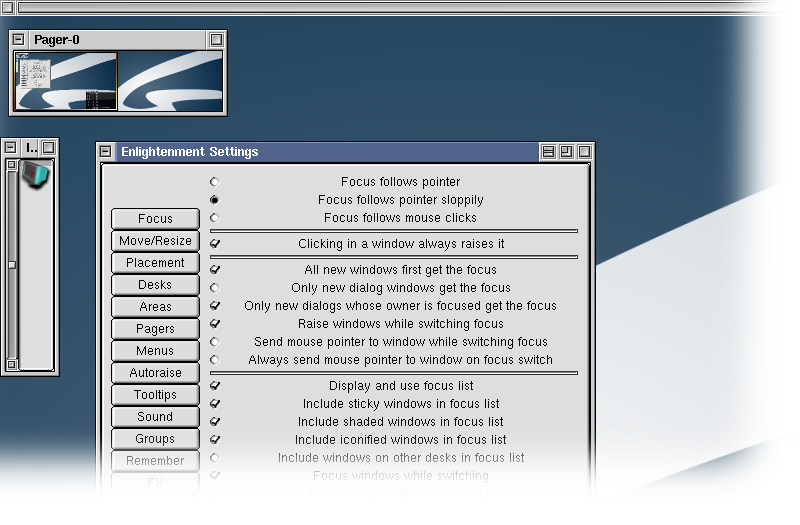The height and width of the screenshot is (525, 800).
Task: Show the Areas settings page
Action: [x=155, y=306]
